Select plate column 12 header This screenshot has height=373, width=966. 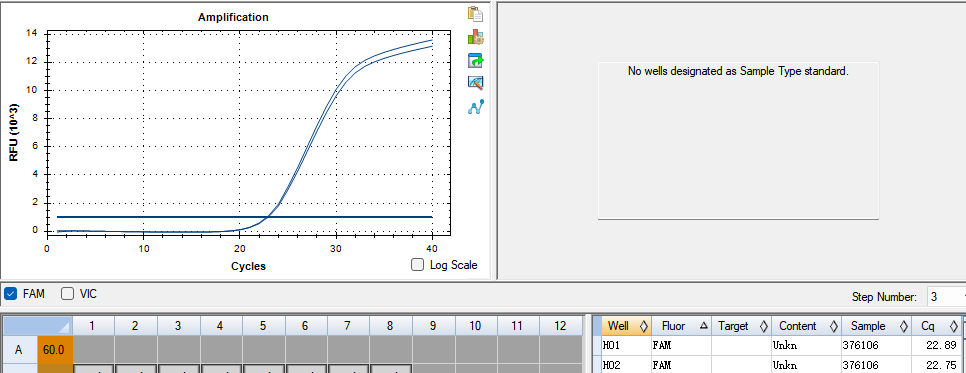[x=561, y=326]
